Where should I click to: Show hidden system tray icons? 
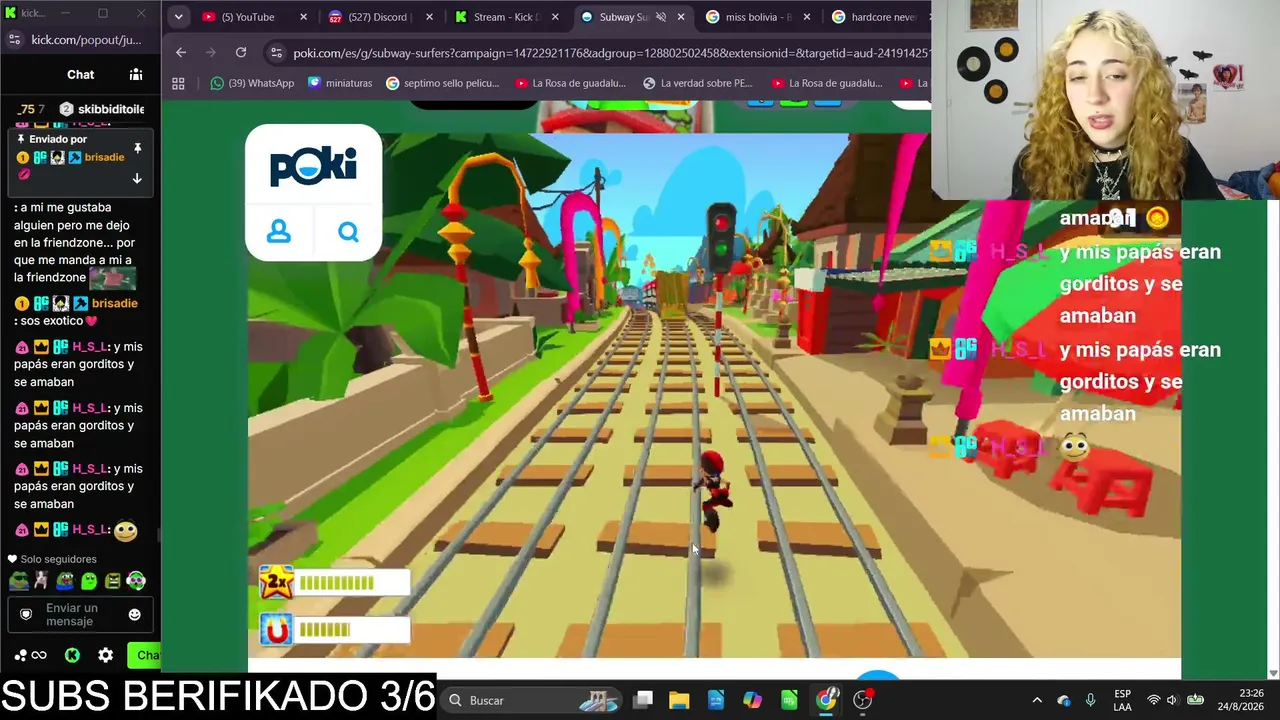(x=1037, y=700)
